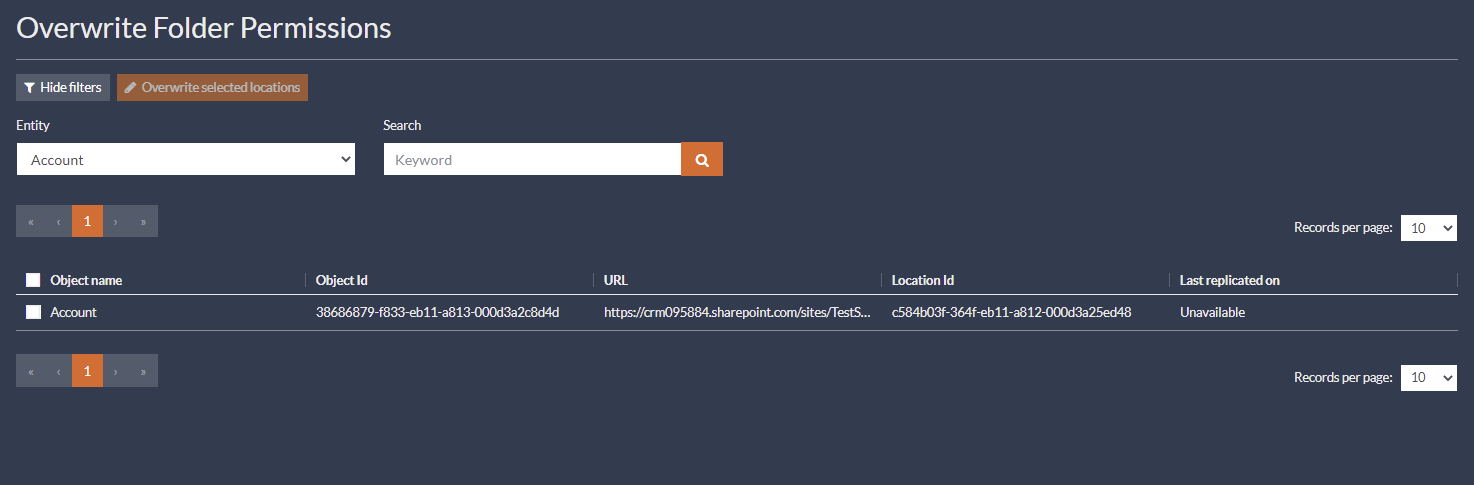The height and width of the screenshot is (485, 1474).
Task: Go to last page in top pagination
Action: coord(144,221)
